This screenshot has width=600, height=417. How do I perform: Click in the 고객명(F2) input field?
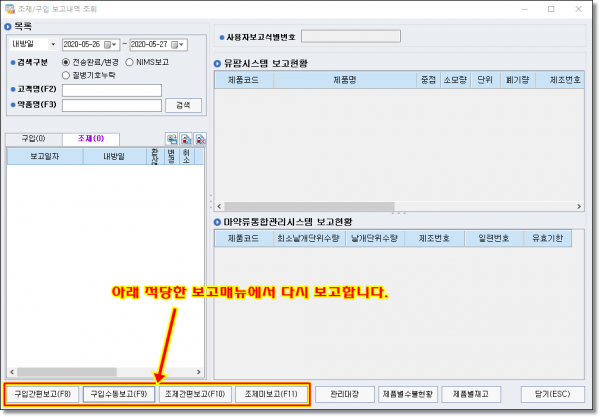111,90
